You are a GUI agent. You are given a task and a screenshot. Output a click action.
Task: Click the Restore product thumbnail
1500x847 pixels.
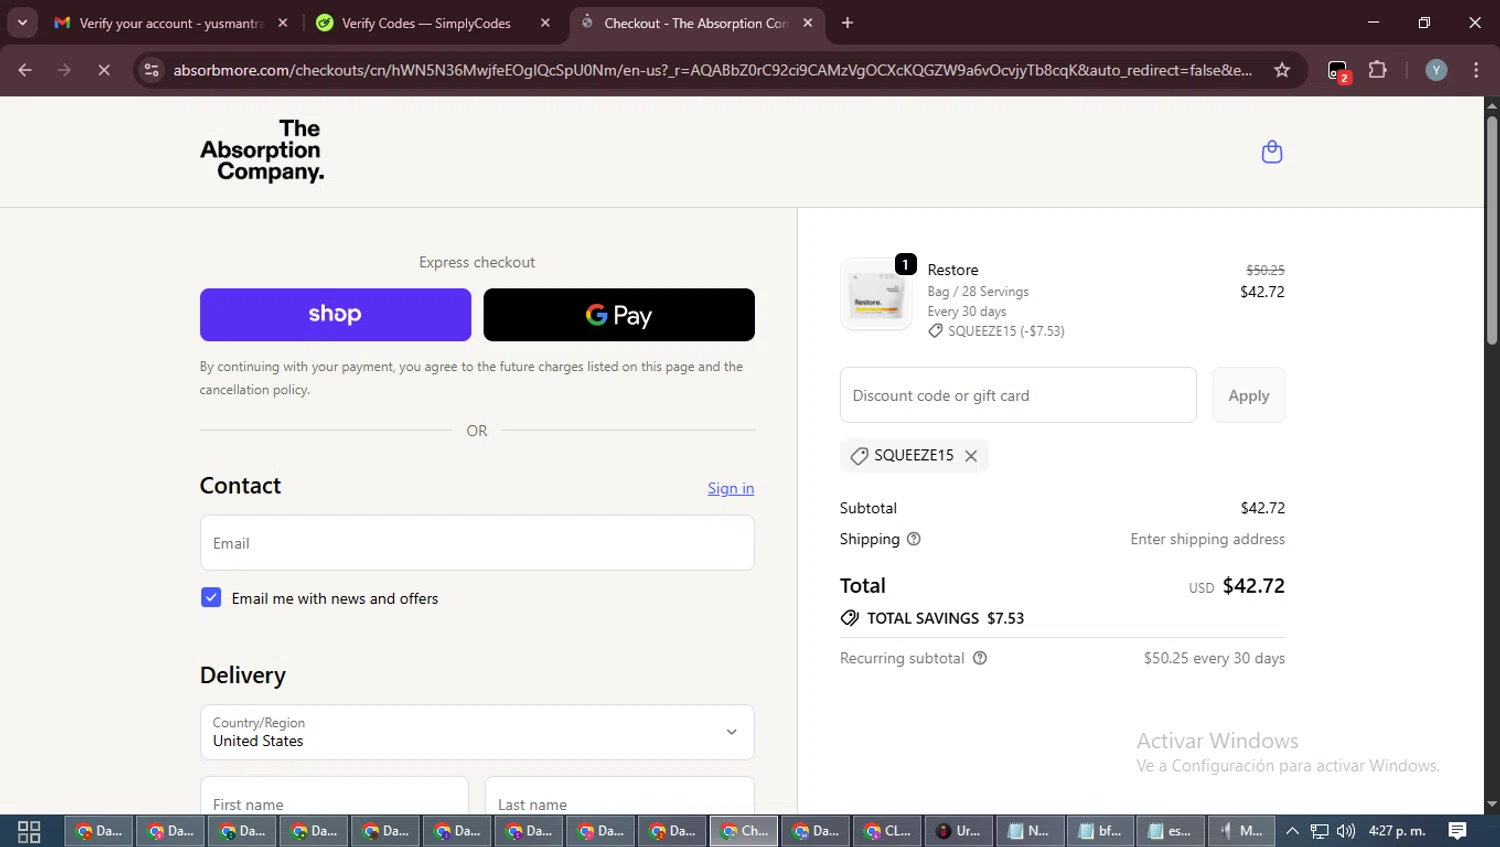(876, 294)
